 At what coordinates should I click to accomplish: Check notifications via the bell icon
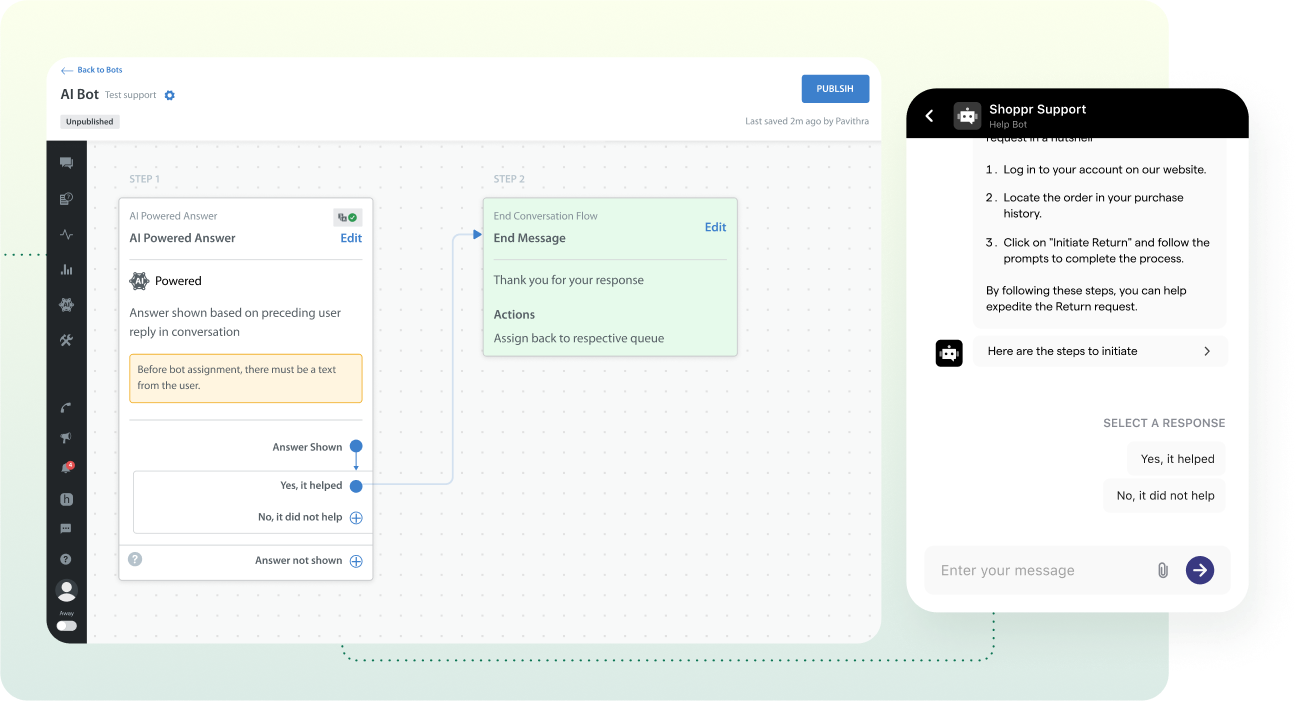[x=66, y=466]
